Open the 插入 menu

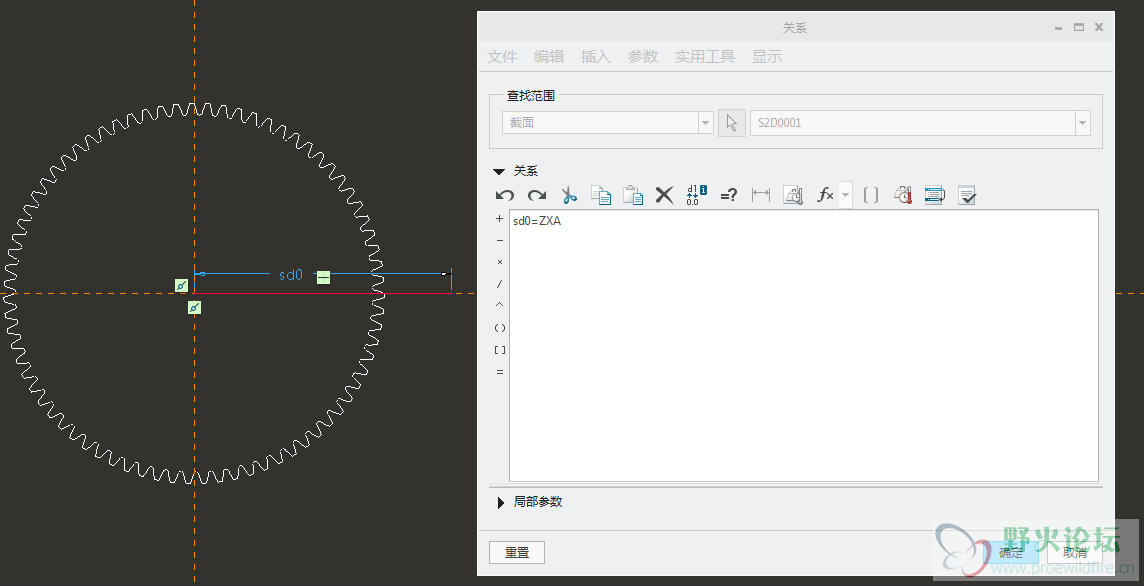(x=595, y=57)
